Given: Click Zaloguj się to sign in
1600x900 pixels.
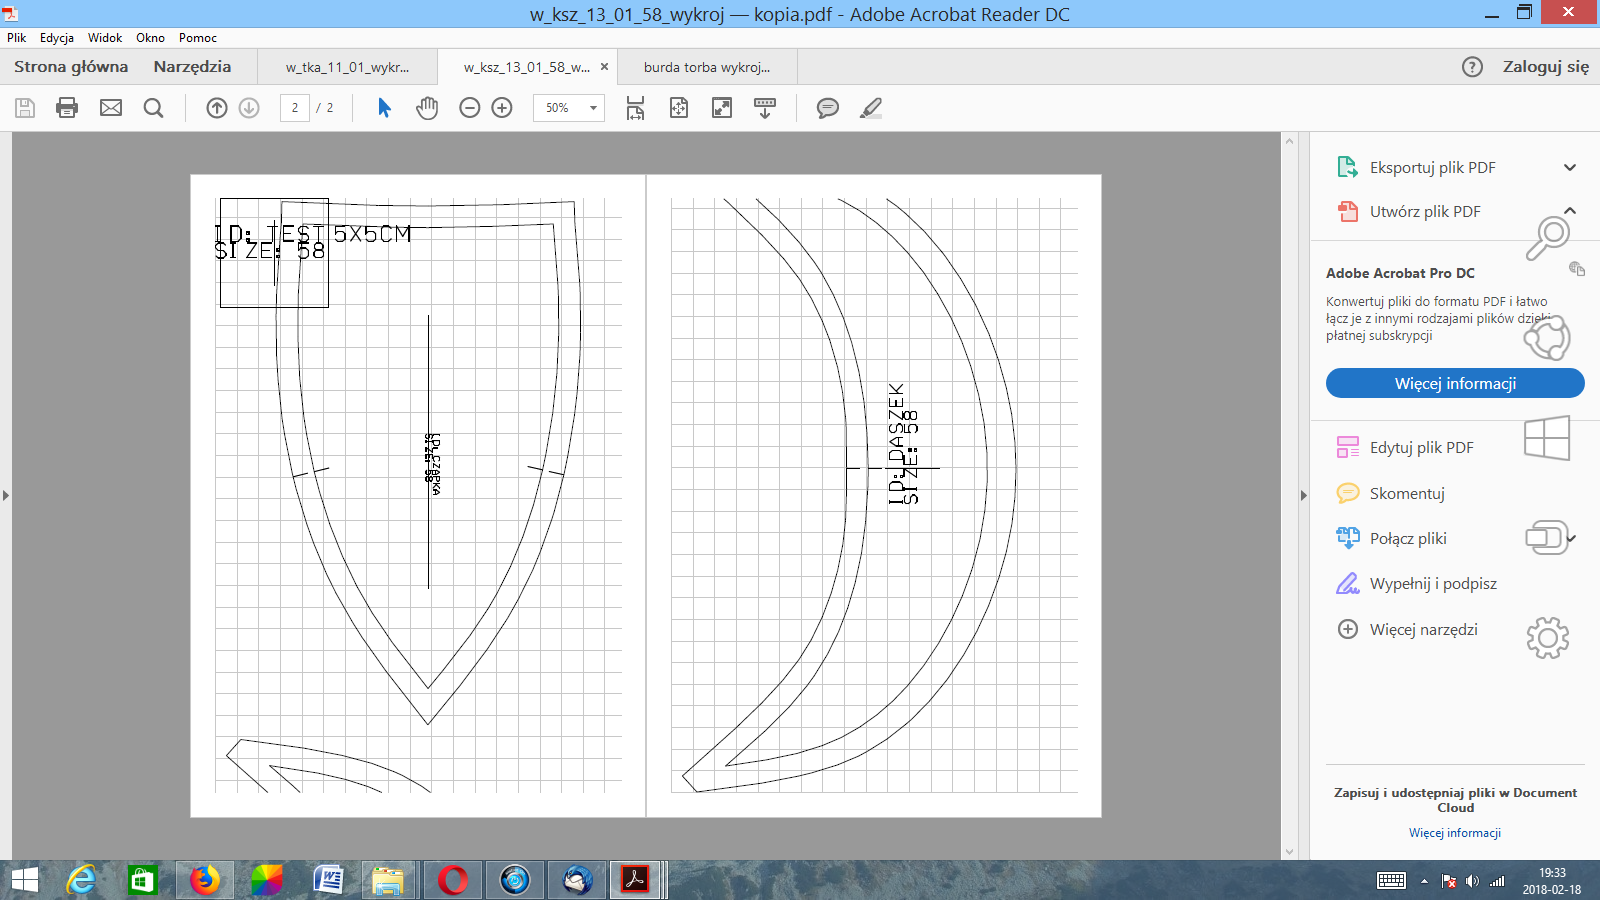Looking at the screenshot, I should click(x=1545, y=67).
